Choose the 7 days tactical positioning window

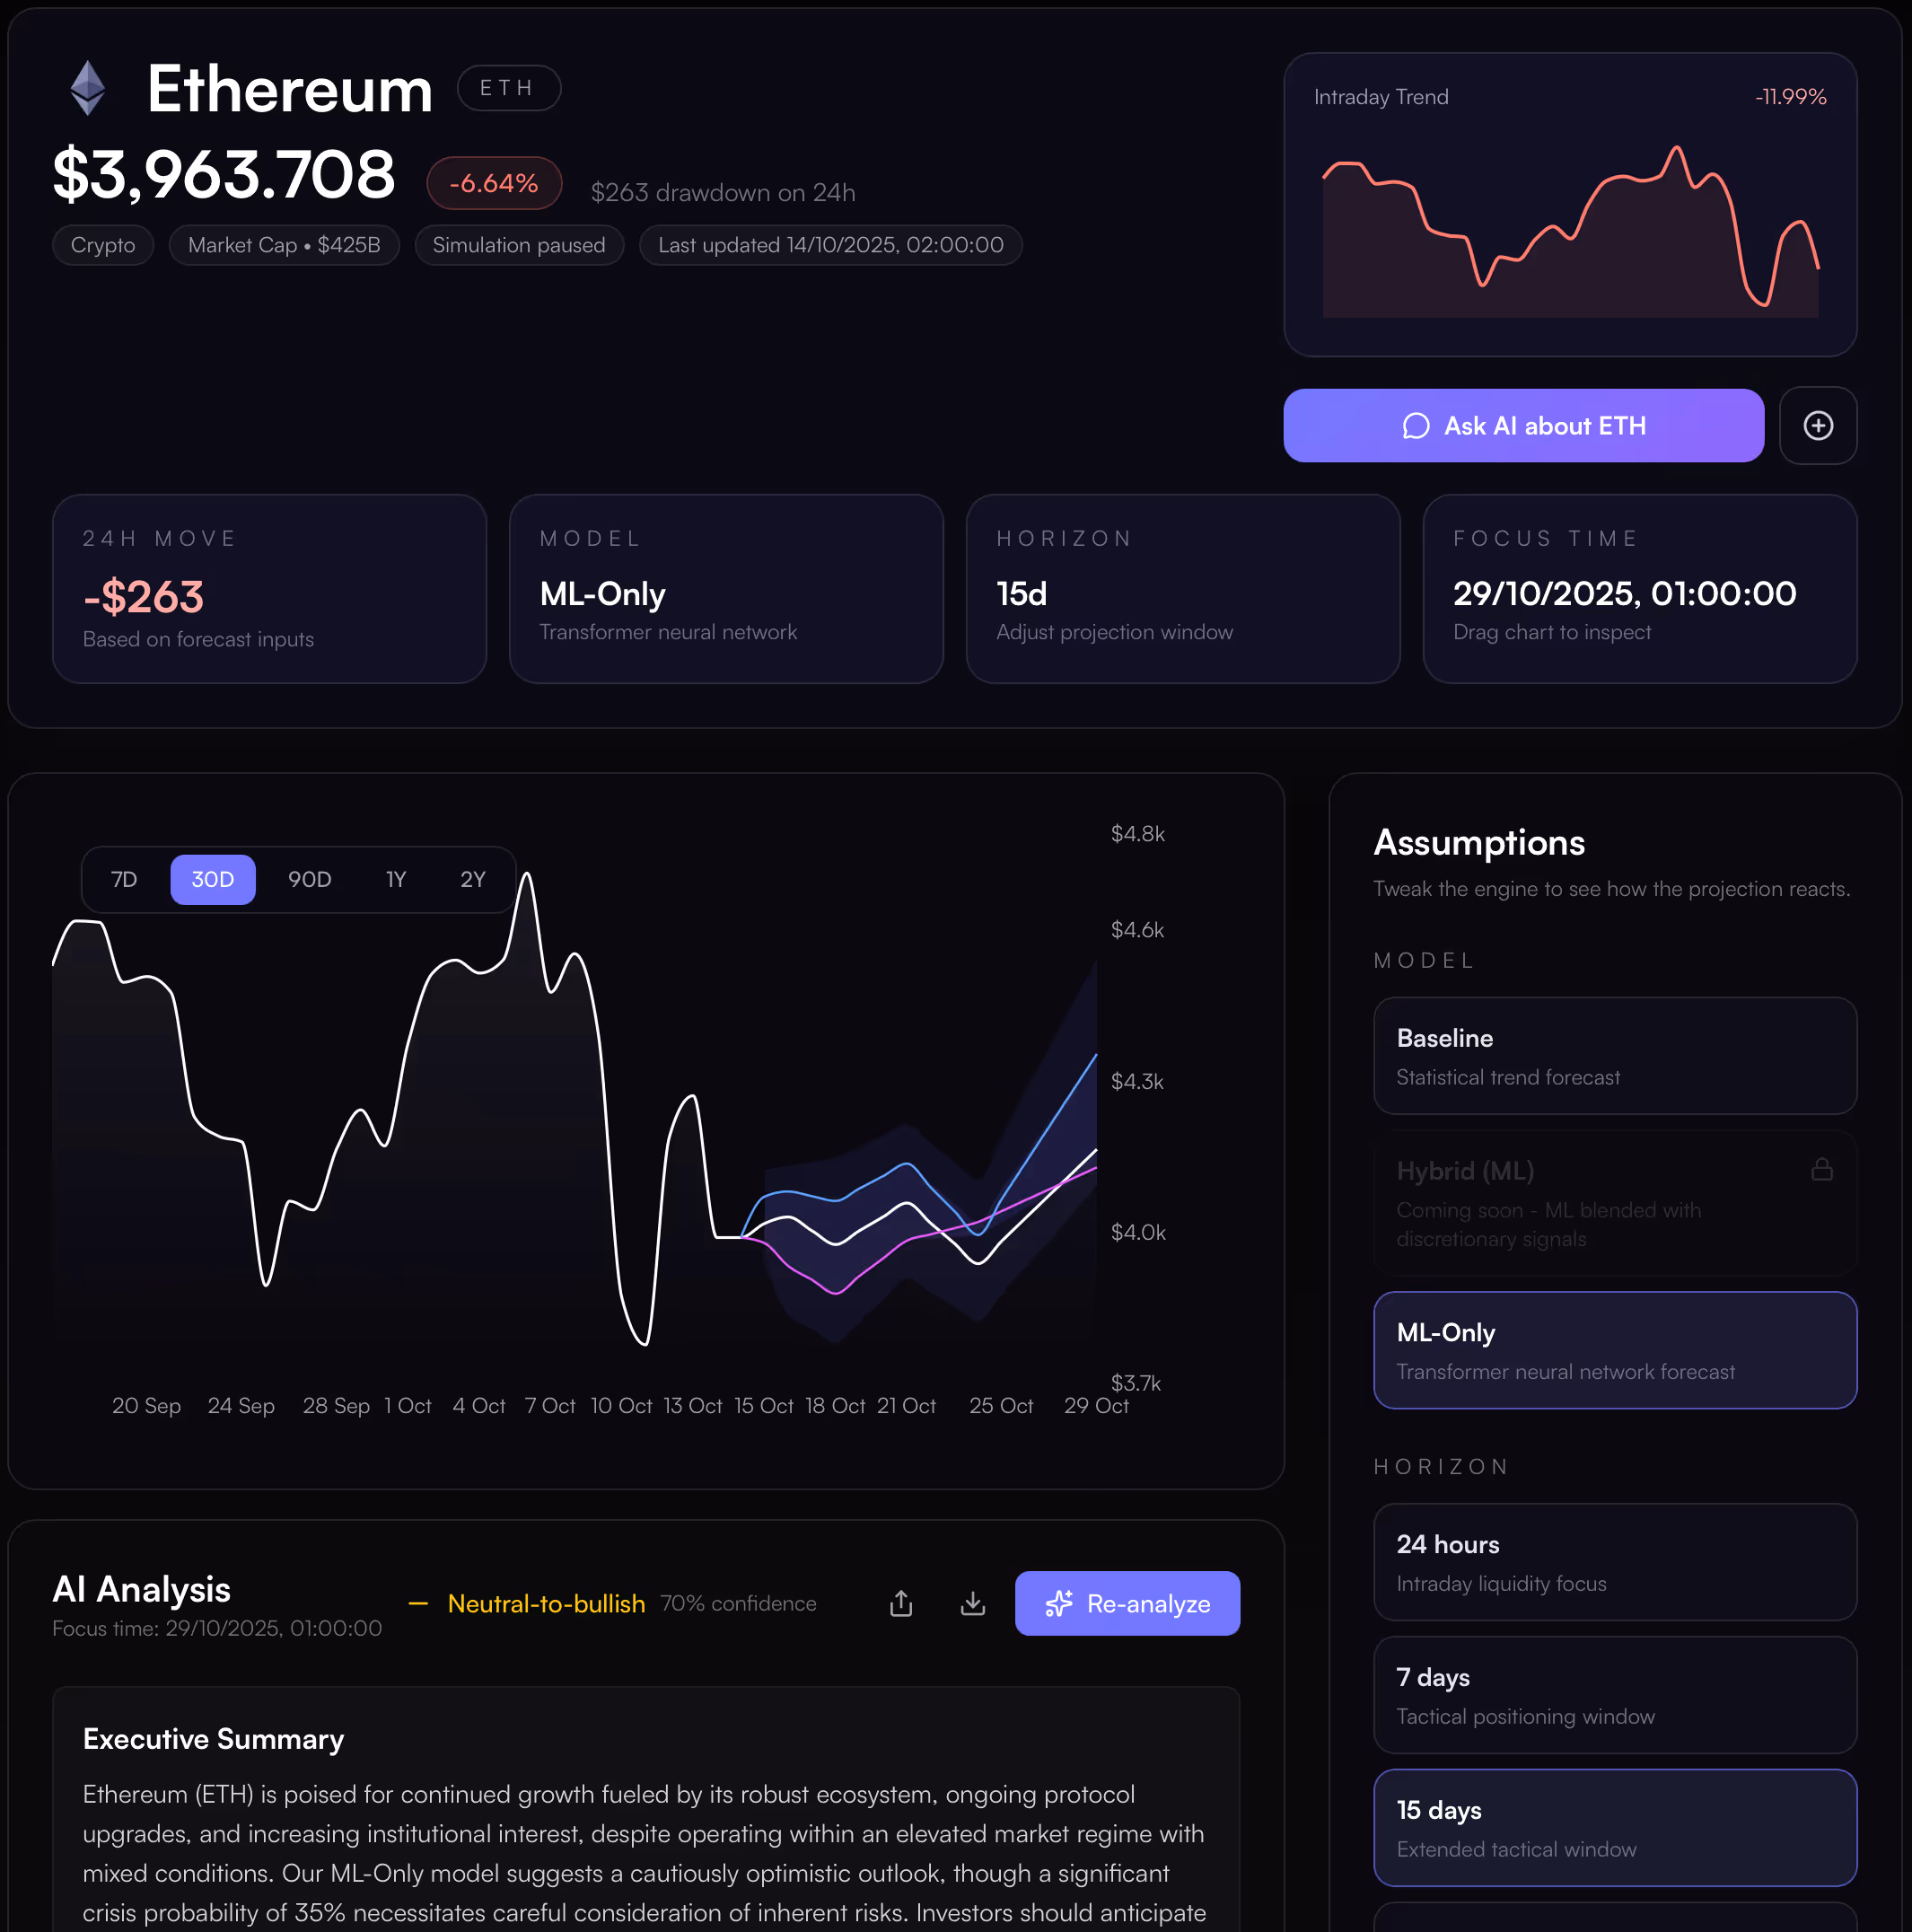coord(1614,1695)
